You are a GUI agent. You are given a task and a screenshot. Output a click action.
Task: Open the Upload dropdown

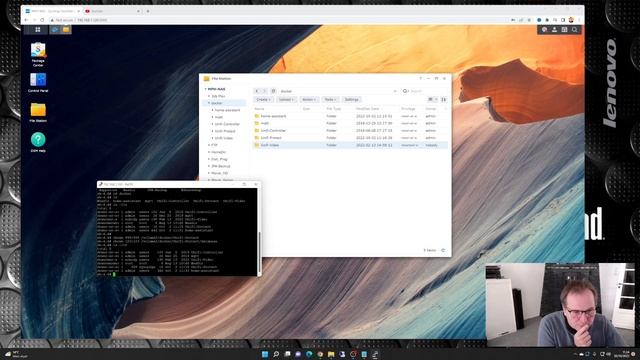click(286, 100)
